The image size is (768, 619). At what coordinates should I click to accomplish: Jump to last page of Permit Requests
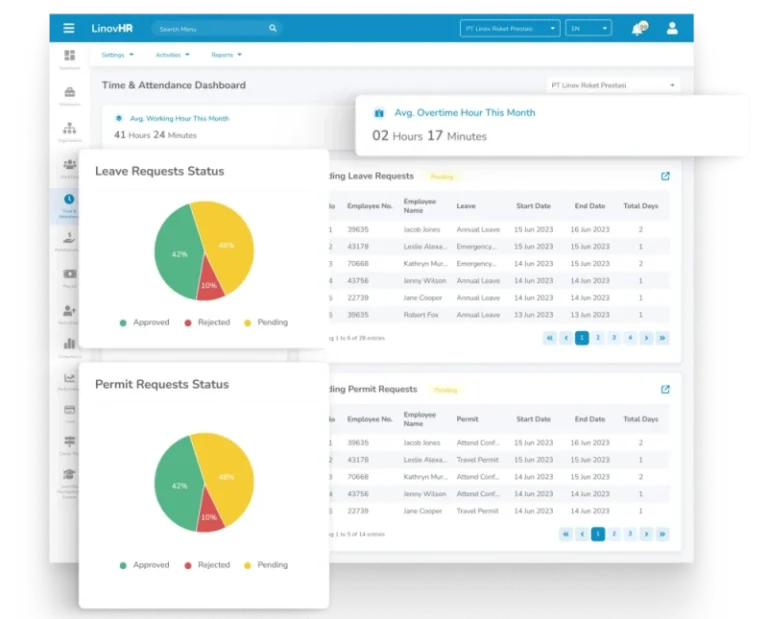662,534
